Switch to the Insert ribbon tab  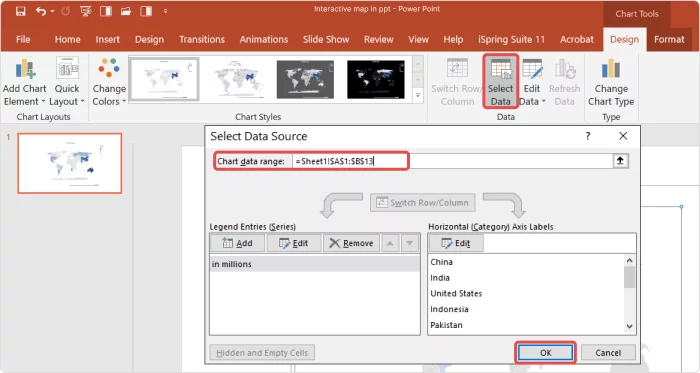108,39
